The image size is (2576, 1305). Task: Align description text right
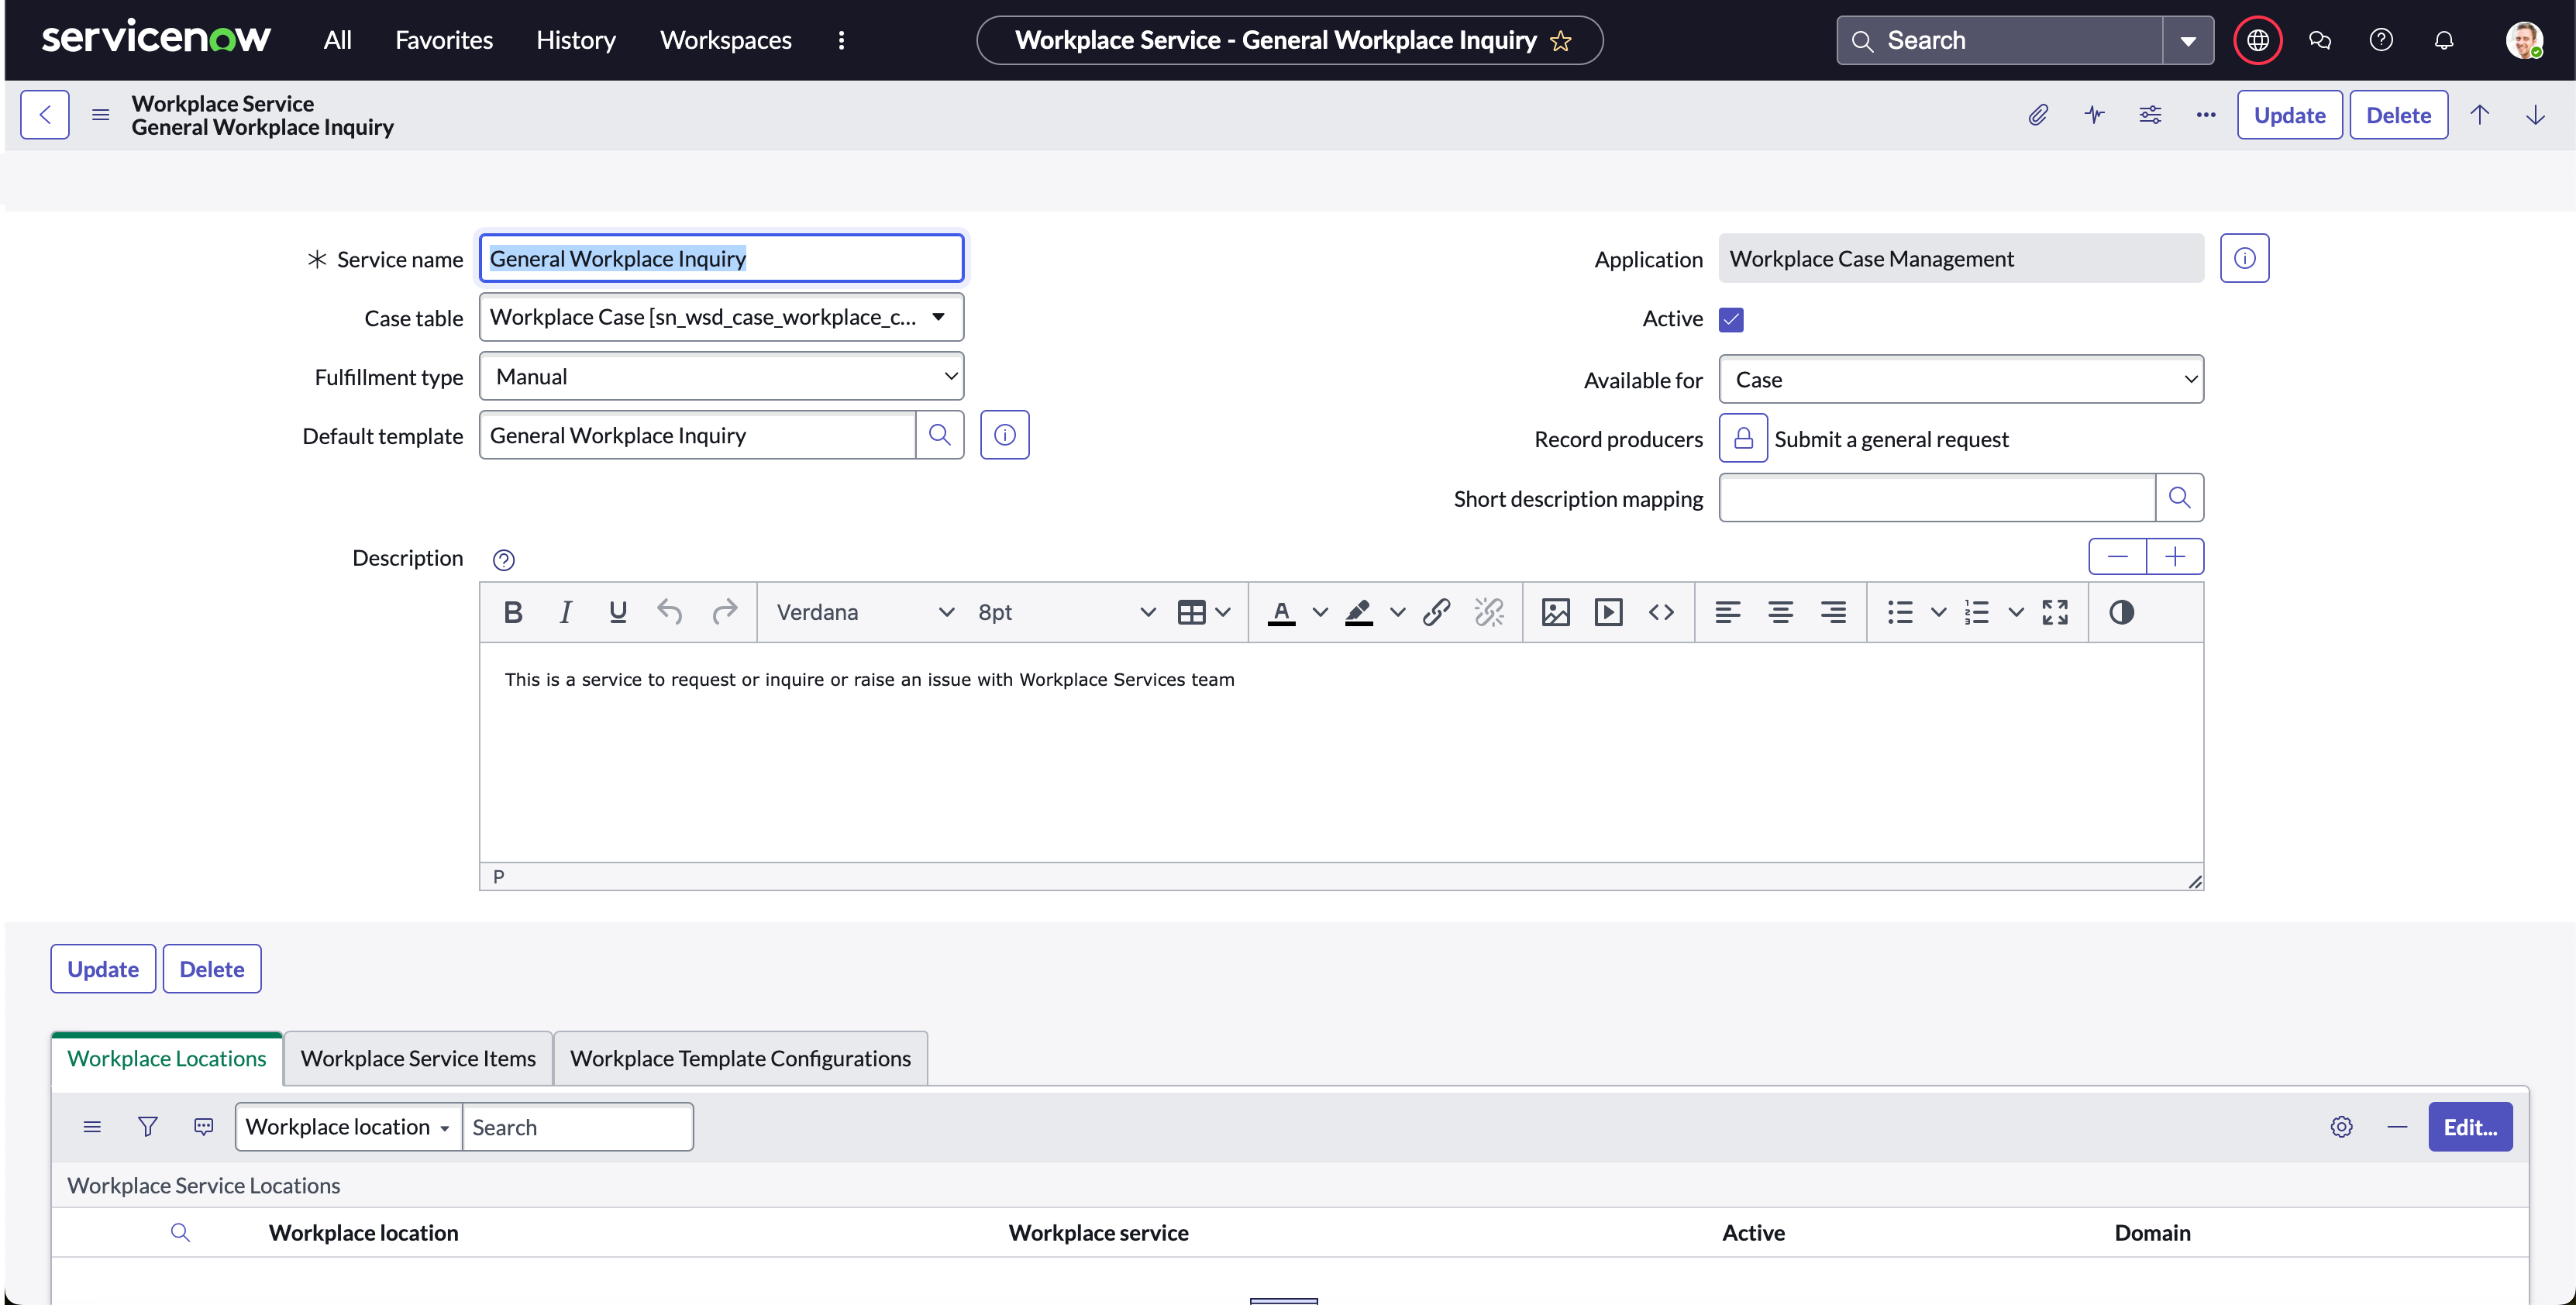(1833, 612)
